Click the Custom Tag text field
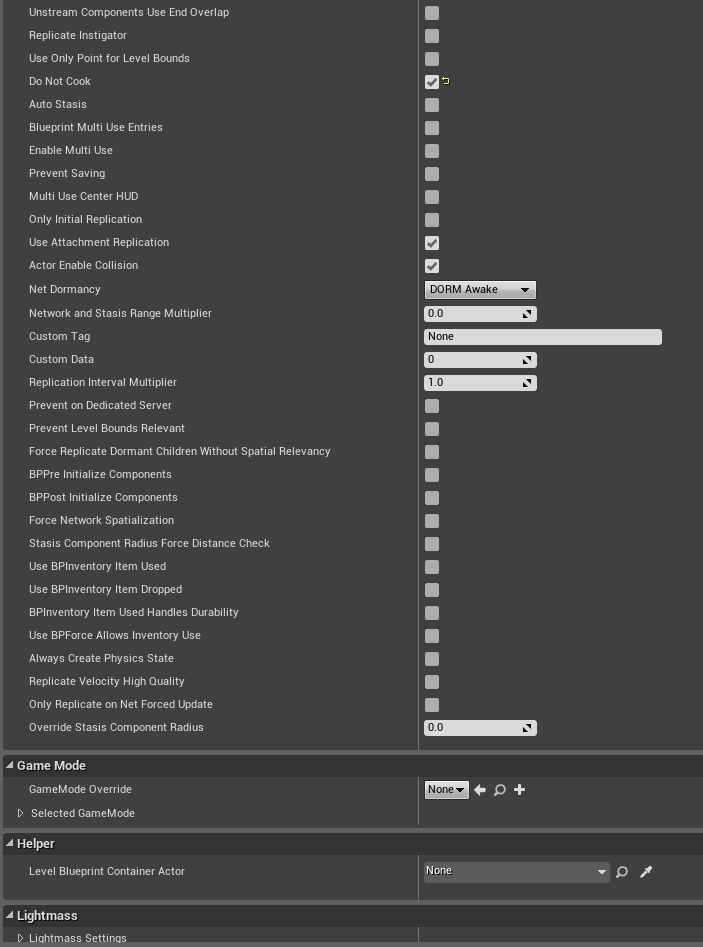This screenshot has height=947, width=703. click(x=543, y=336)
